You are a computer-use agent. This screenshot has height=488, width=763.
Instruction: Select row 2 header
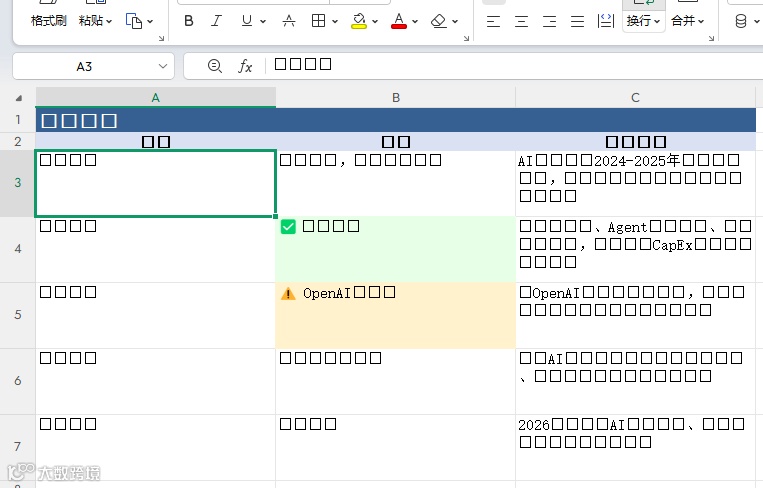[18, 142]
